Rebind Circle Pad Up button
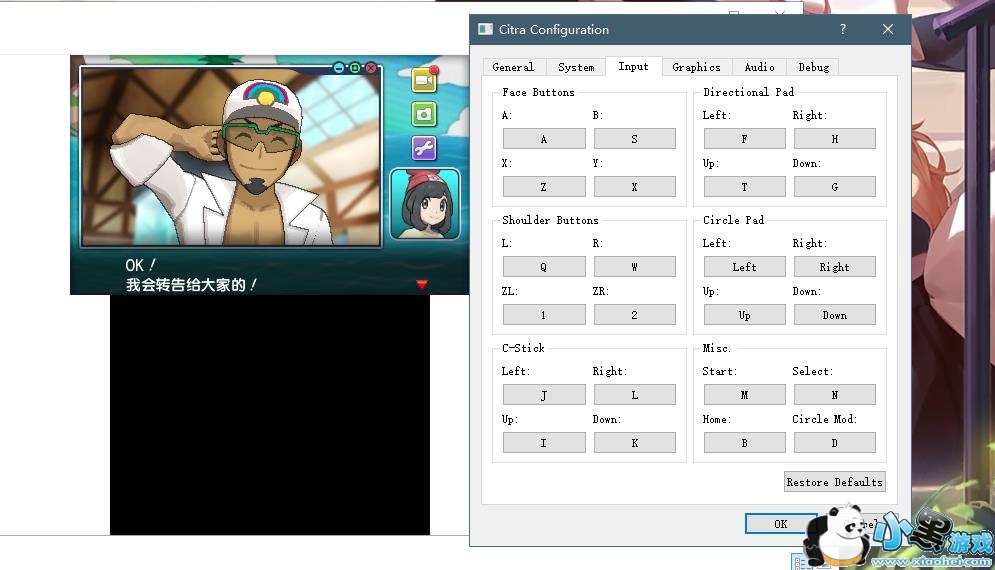 click(744, 315)
